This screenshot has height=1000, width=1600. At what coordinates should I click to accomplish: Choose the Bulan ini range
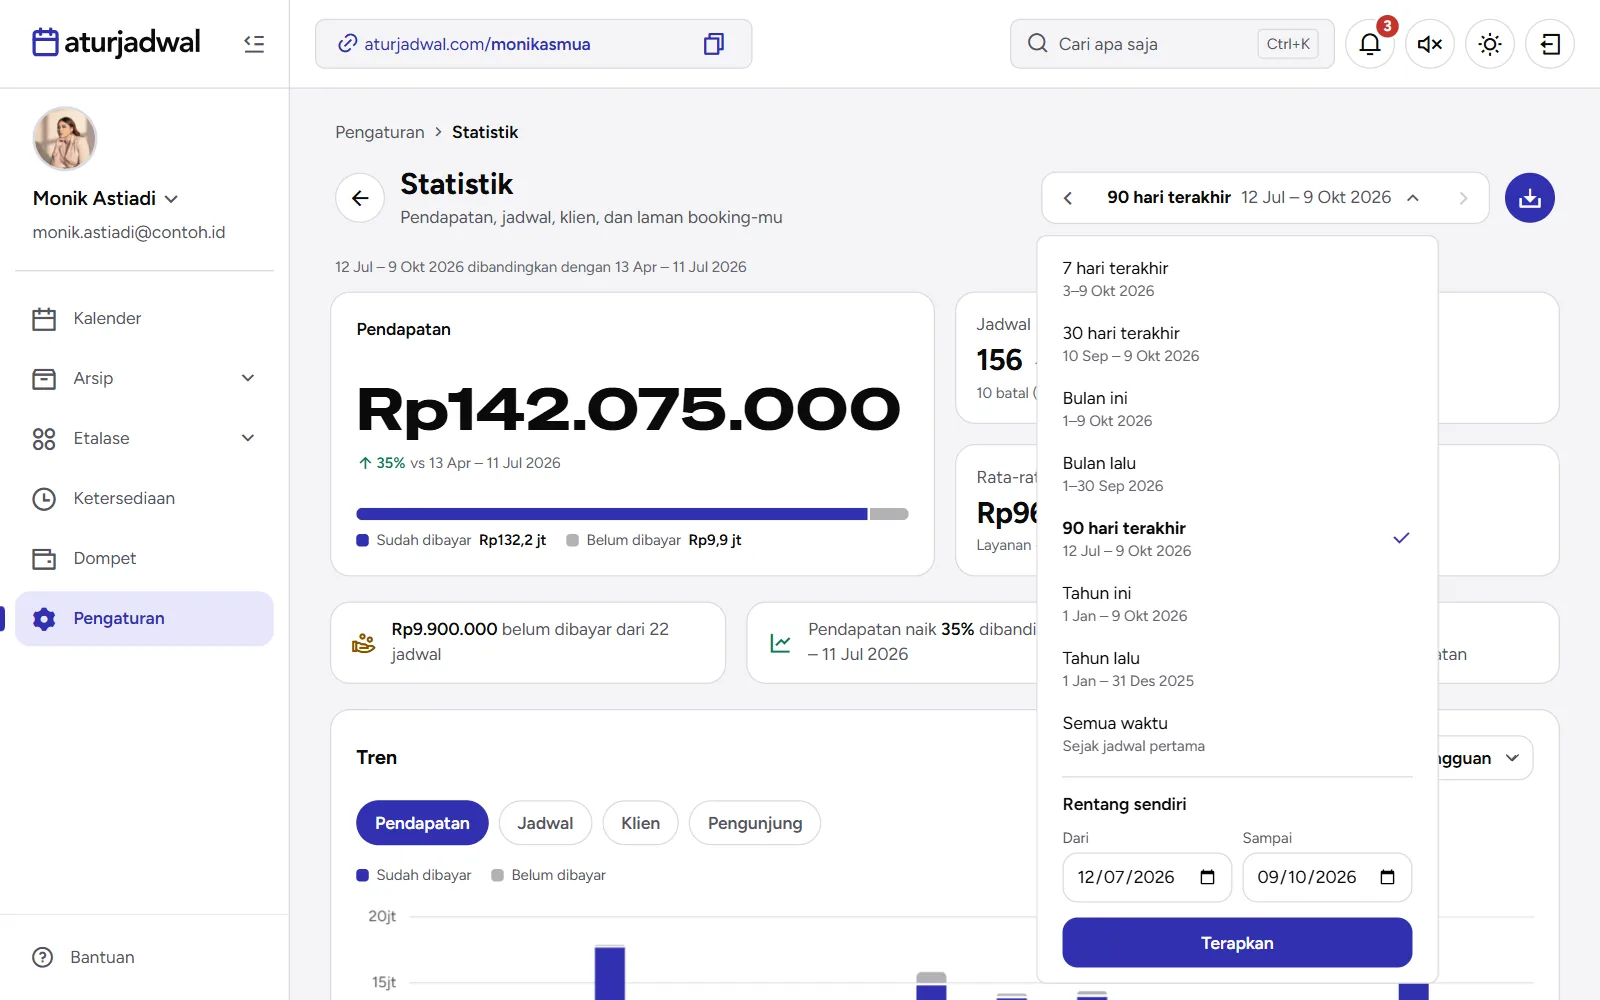click(x=1237, y=409)
